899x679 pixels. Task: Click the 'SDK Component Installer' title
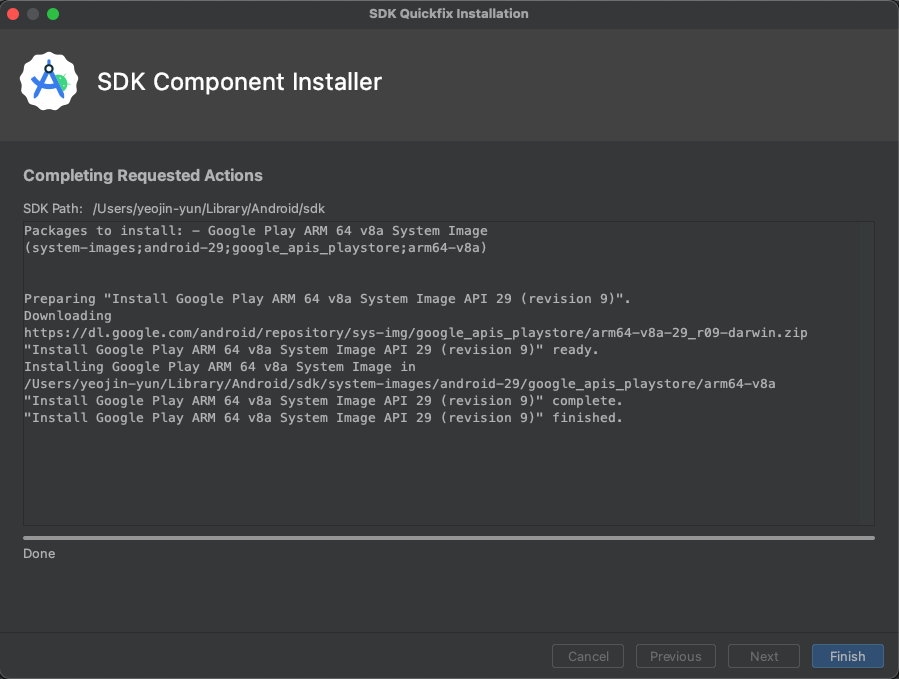[x=239, y=81]
